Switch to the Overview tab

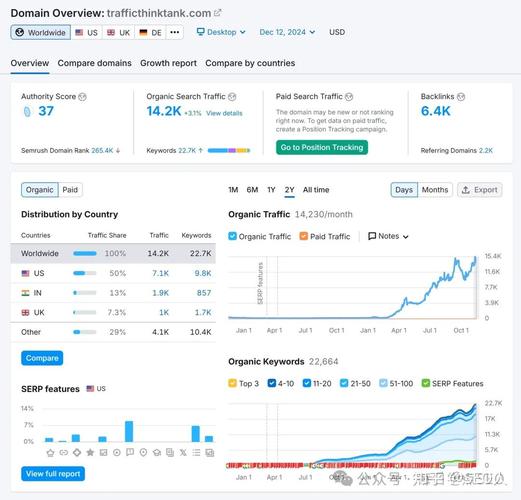click(30, 63)
